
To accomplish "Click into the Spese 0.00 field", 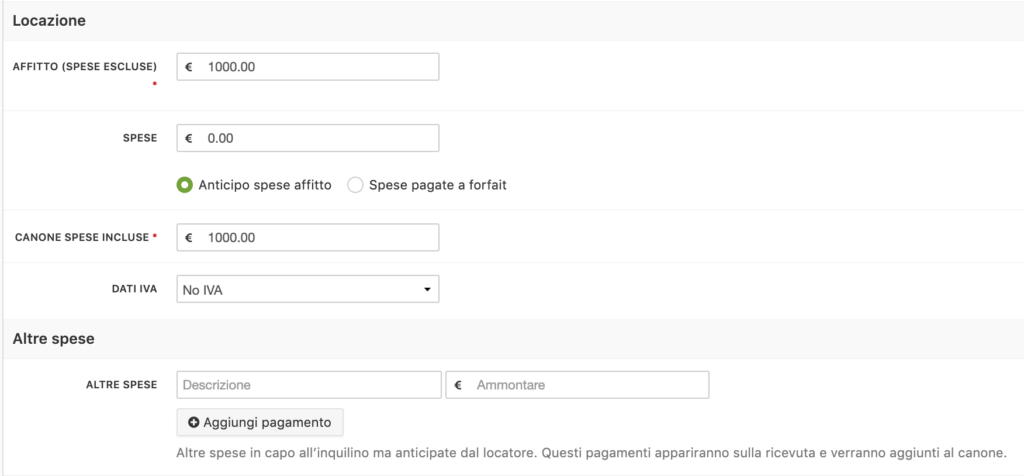I will 308,138.
